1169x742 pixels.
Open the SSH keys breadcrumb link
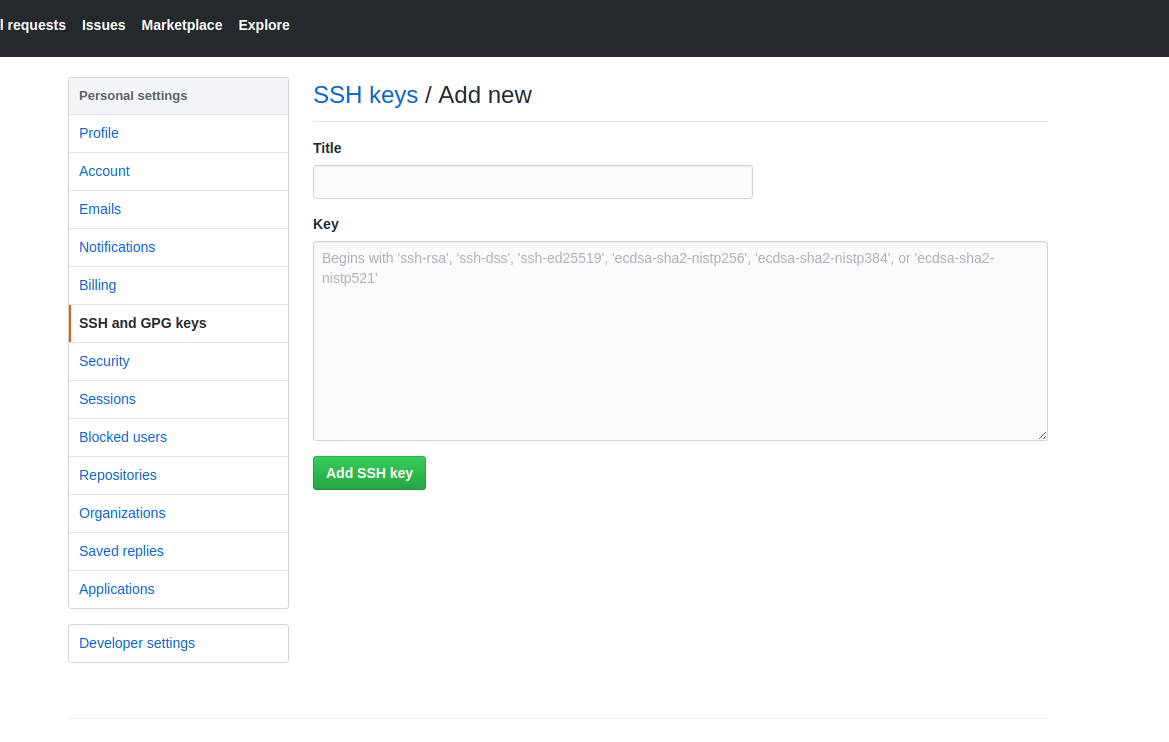click(365, 95)
